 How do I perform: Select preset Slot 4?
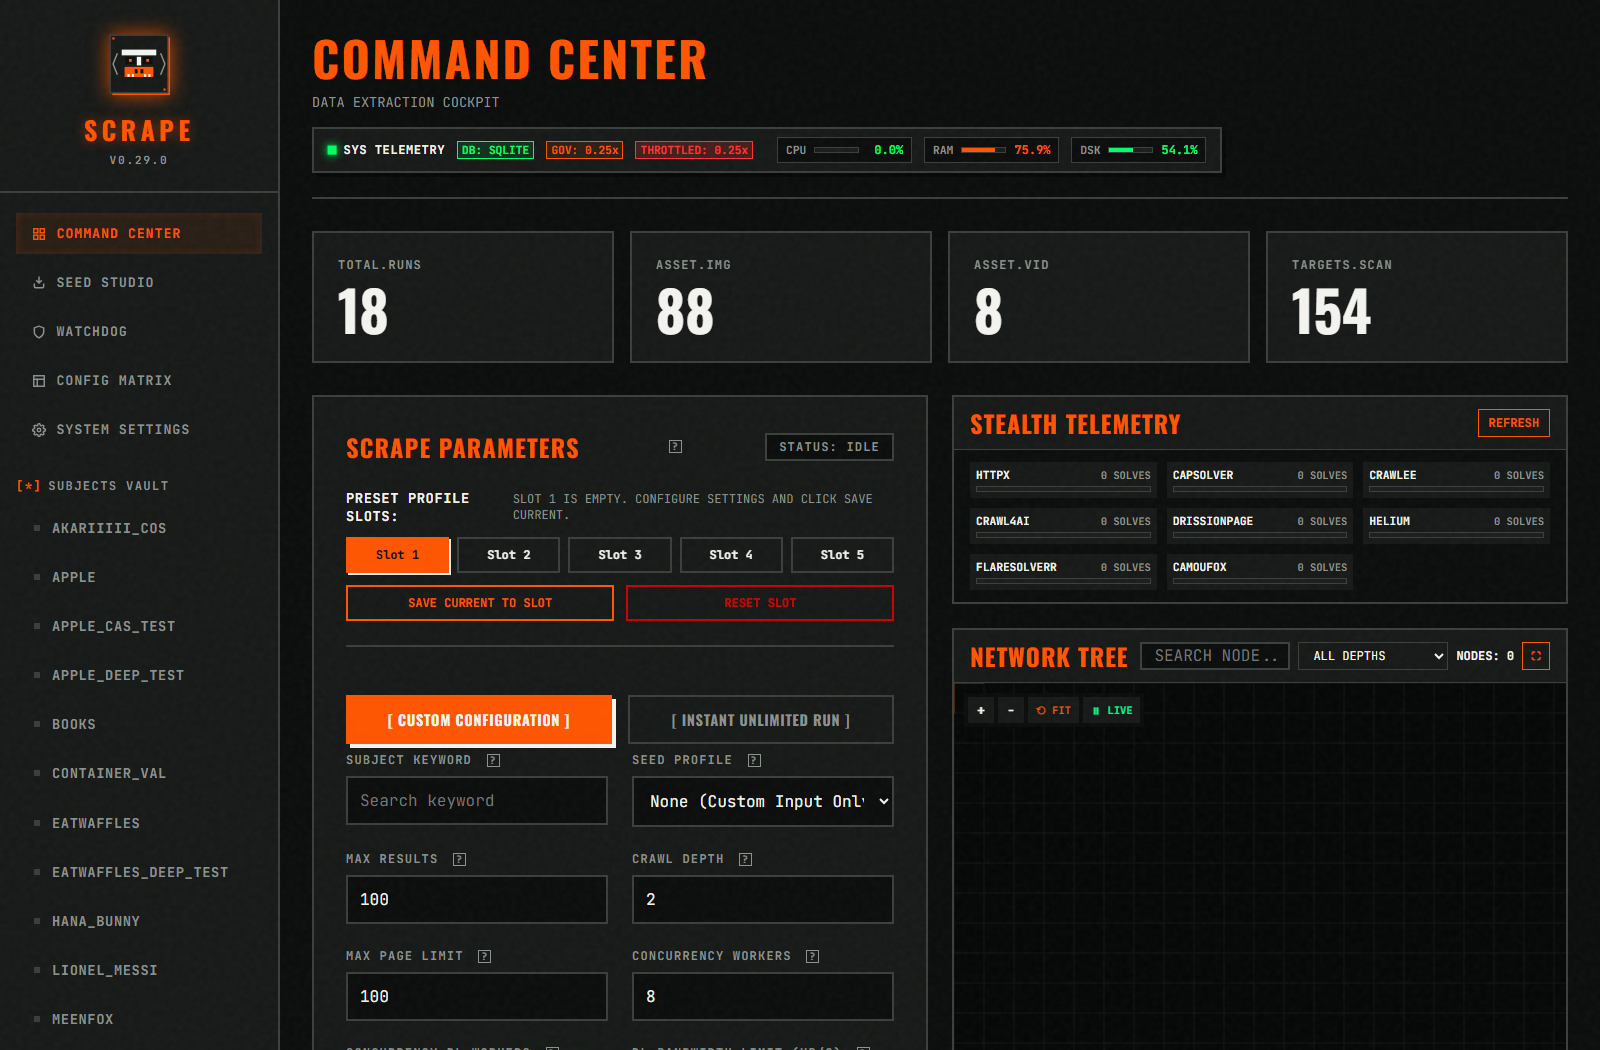click(x=731, y=555)
